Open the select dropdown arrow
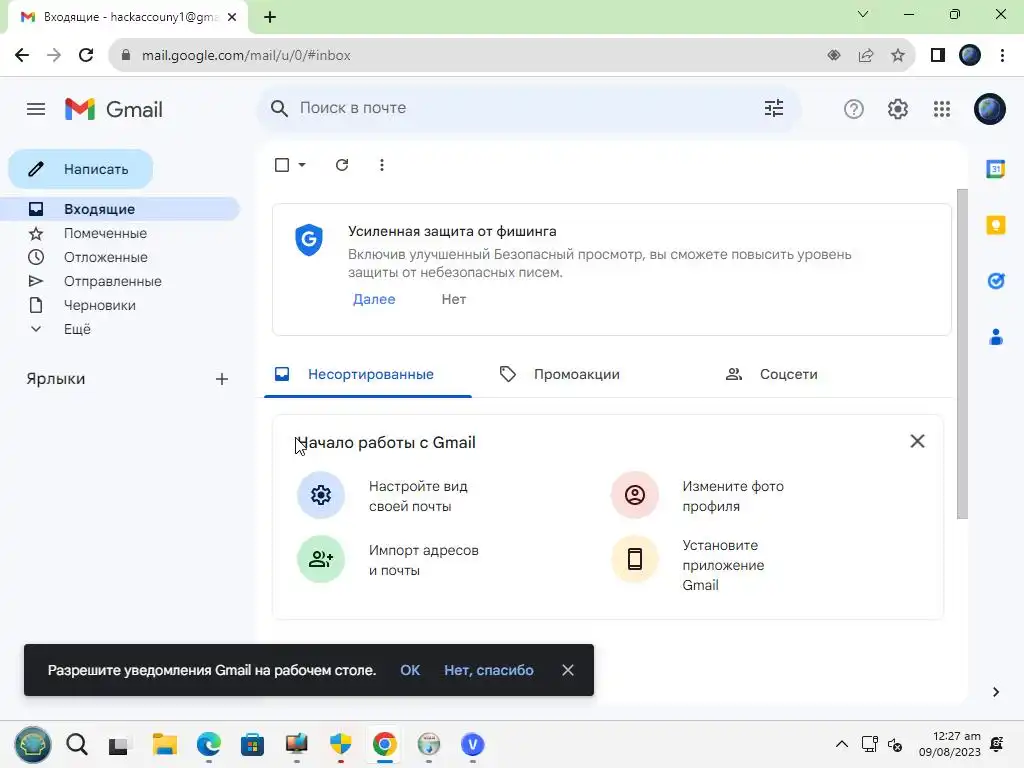Viewport: 1024px width, 768px height. [x=302, y=165]
